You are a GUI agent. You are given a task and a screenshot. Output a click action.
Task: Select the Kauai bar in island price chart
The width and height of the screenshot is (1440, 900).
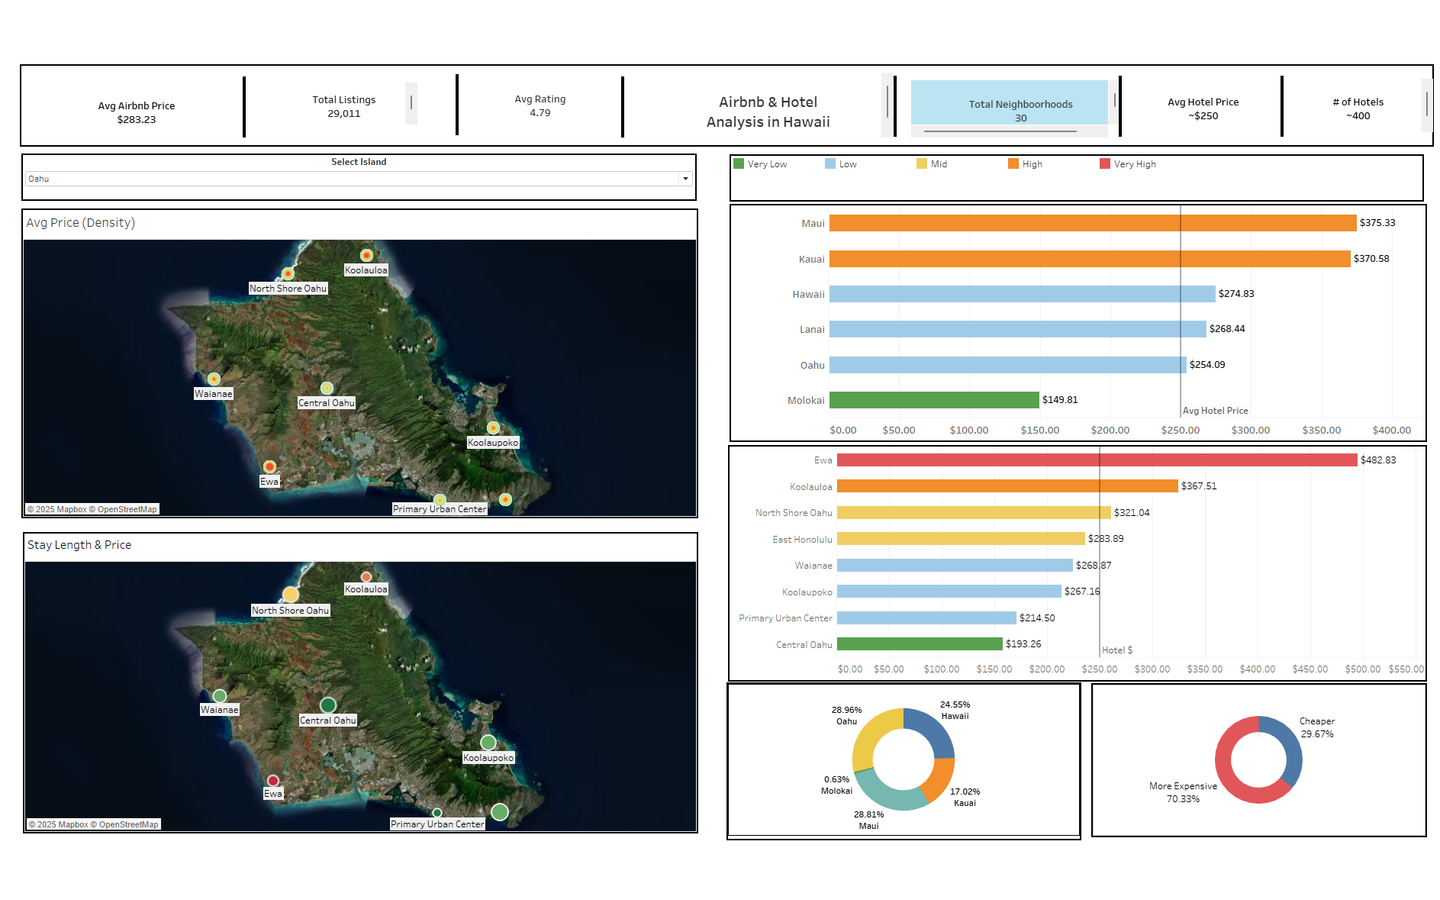click(x=1090, y=258)
